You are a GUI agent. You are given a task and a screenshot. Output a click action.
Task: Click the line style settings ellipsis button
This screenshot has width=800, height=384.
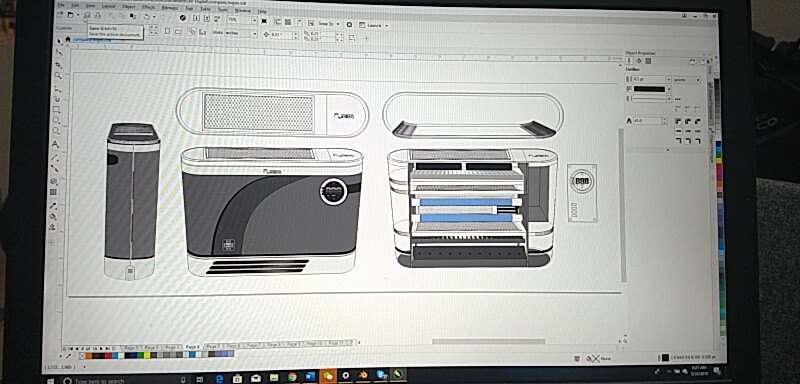678,99
